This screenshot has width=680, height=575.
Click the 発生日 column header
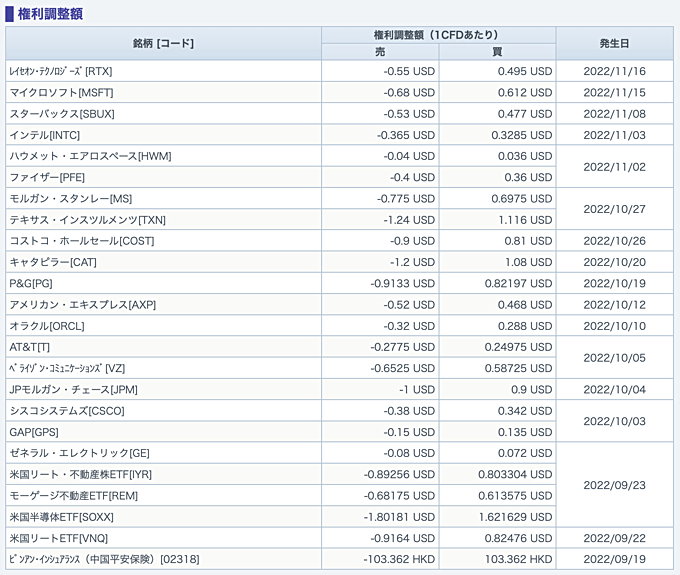tap(615, 43)
